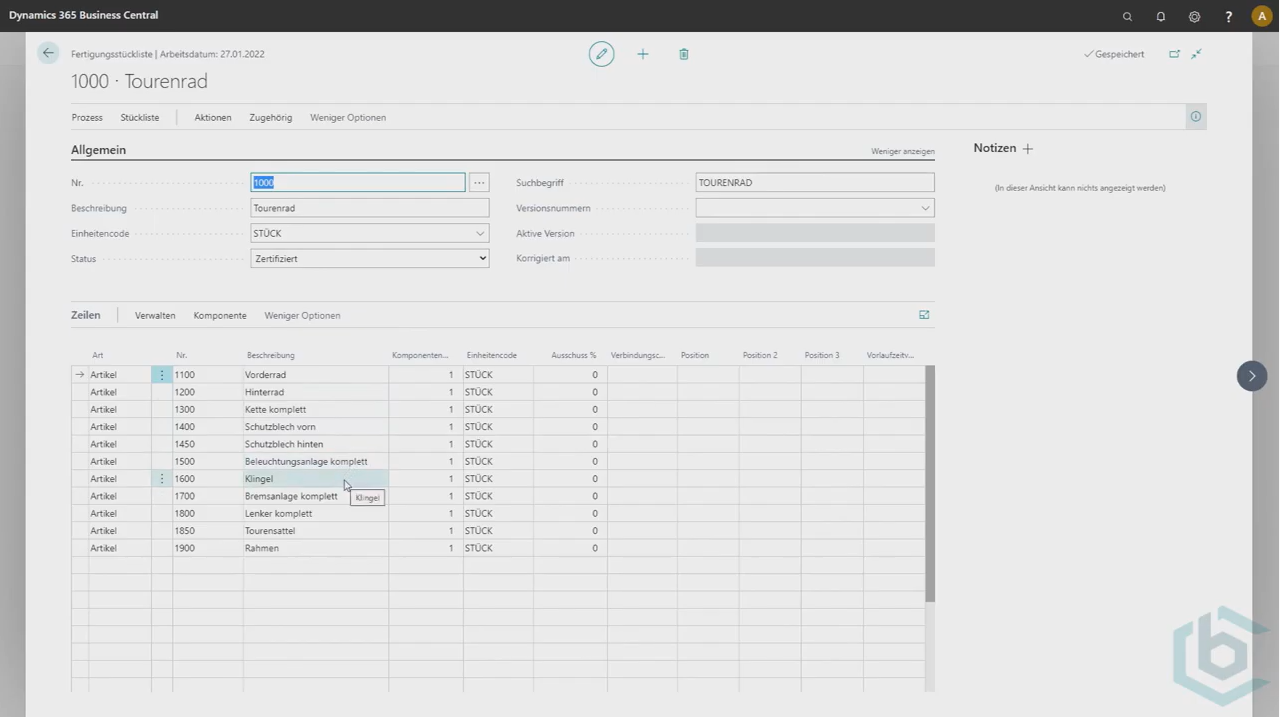Click the Beschreibung field Tourenrad

(x=370, y=208)
